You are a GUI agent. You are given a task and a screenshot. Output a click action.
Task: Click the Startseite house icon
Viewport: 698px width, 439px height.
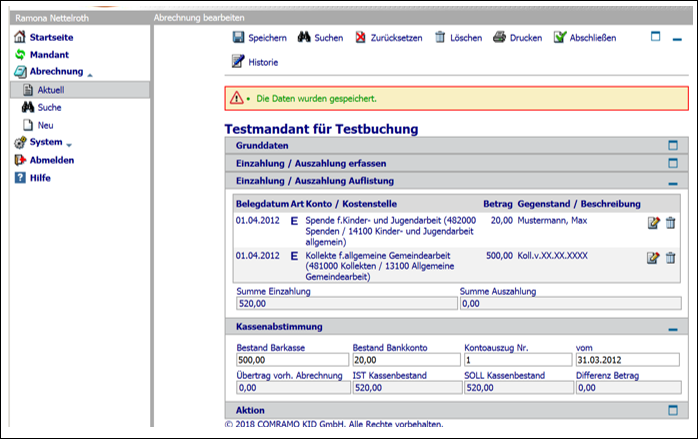[20, 37]
